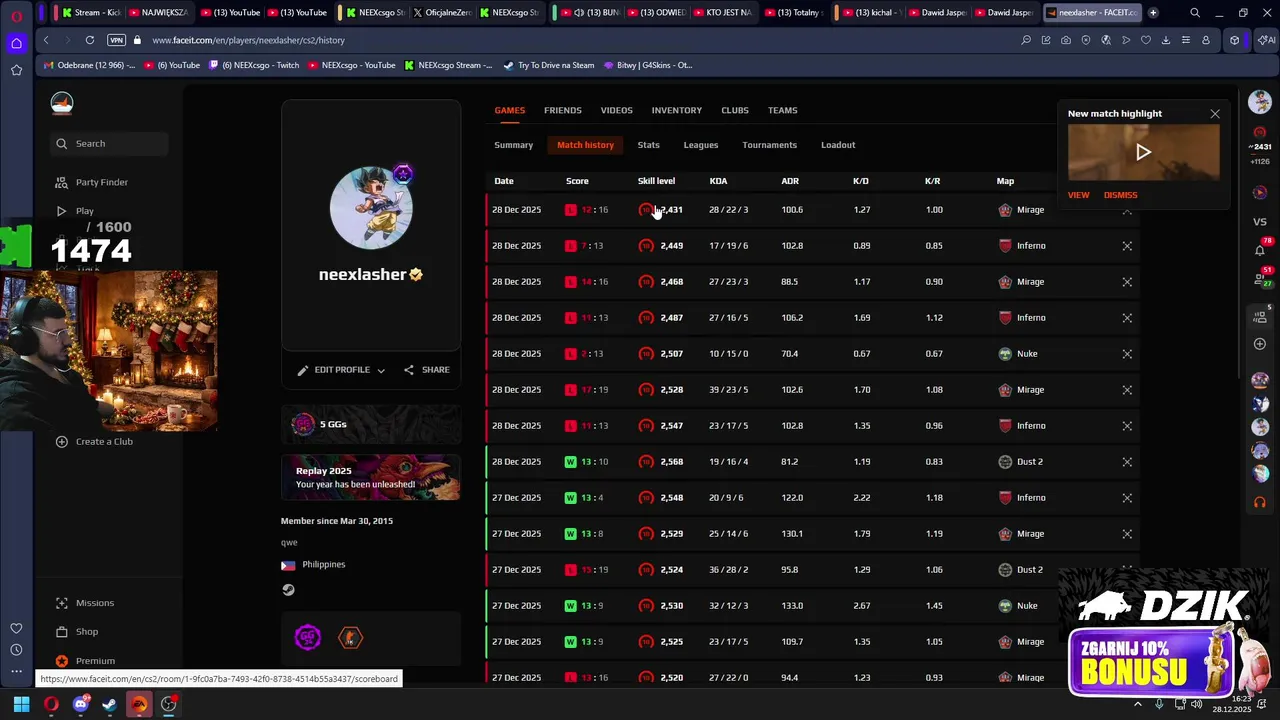The height and width of the screenshot is (720, 1280).
Task: Click the X icon in the 2,507 Nuke row
Action: click(1127, 354)
